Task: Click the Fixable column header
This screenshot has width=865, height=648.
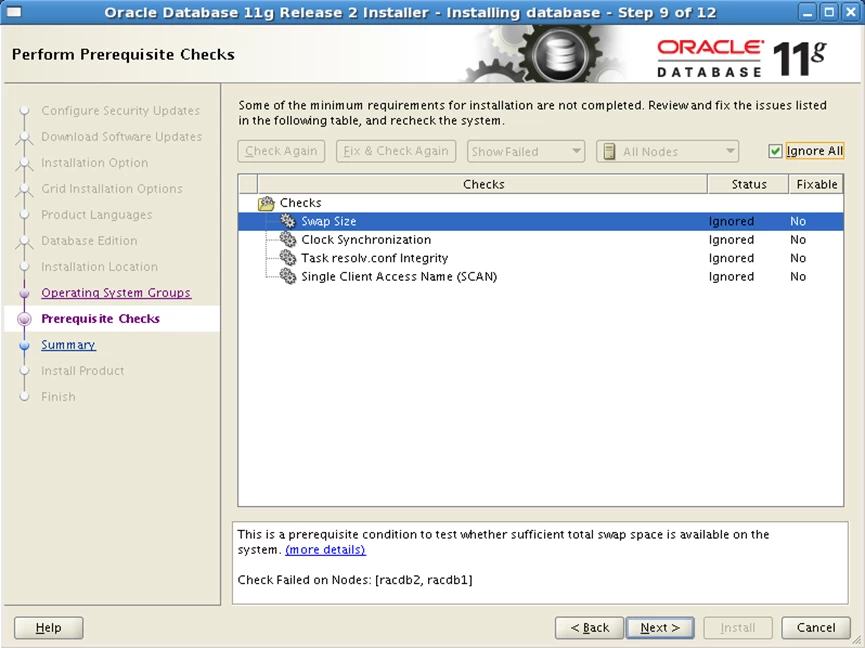Action: click(816, 184)
